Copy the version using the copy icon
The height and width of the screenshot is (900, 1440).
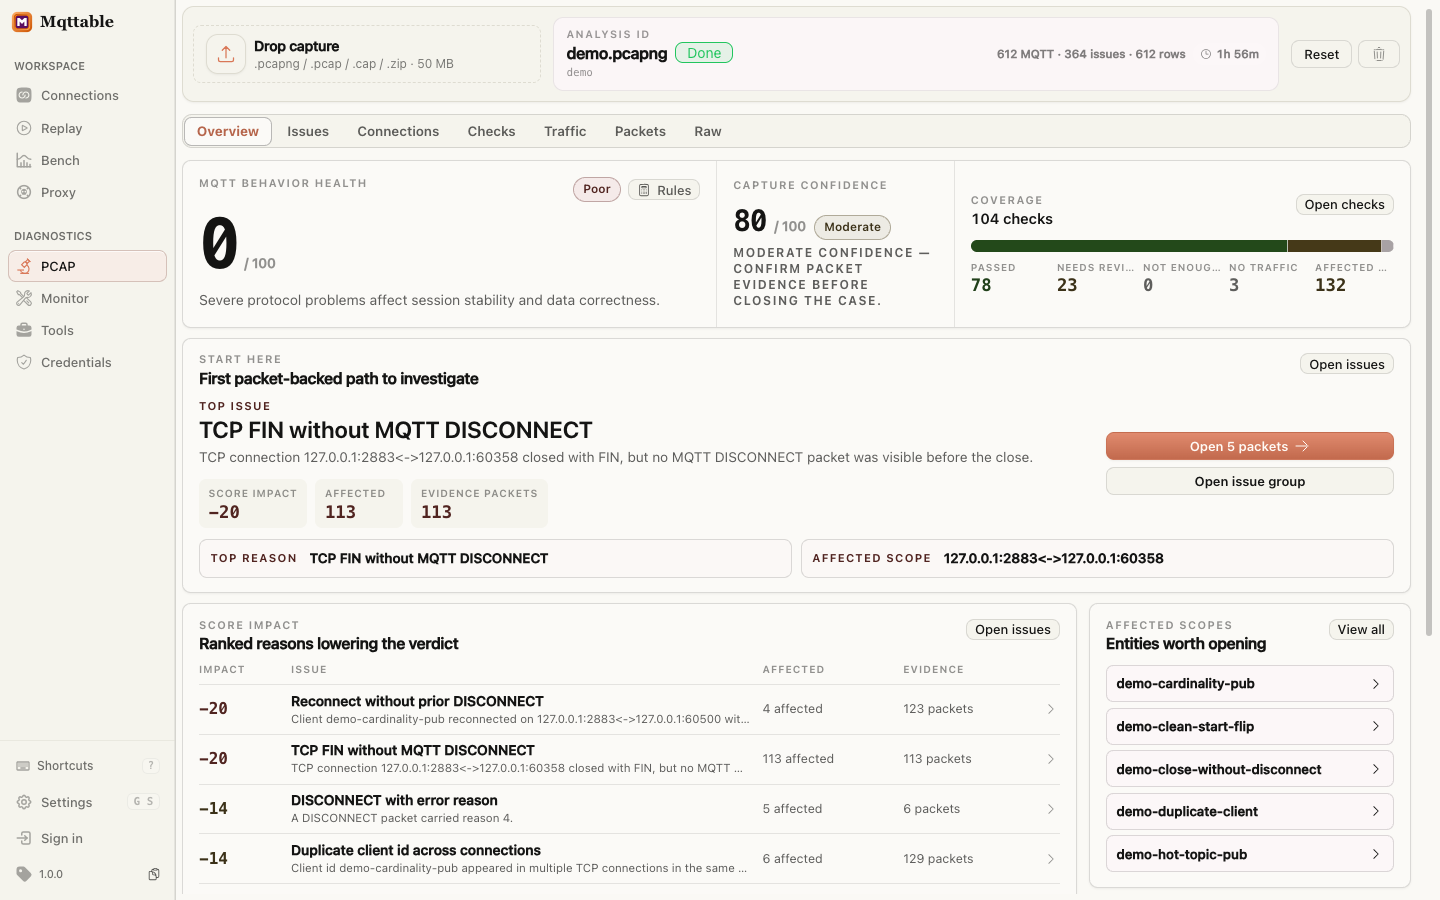[154, 874]
